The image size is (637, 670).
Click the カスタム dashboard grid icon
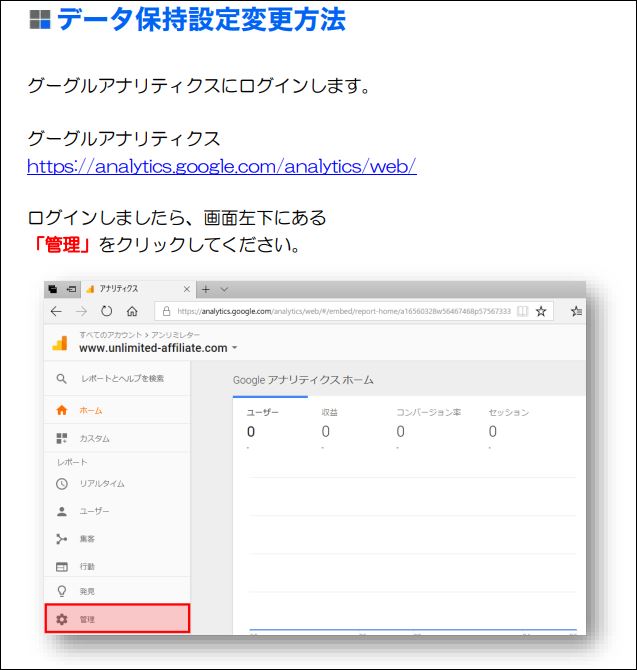tap(62, 438)
